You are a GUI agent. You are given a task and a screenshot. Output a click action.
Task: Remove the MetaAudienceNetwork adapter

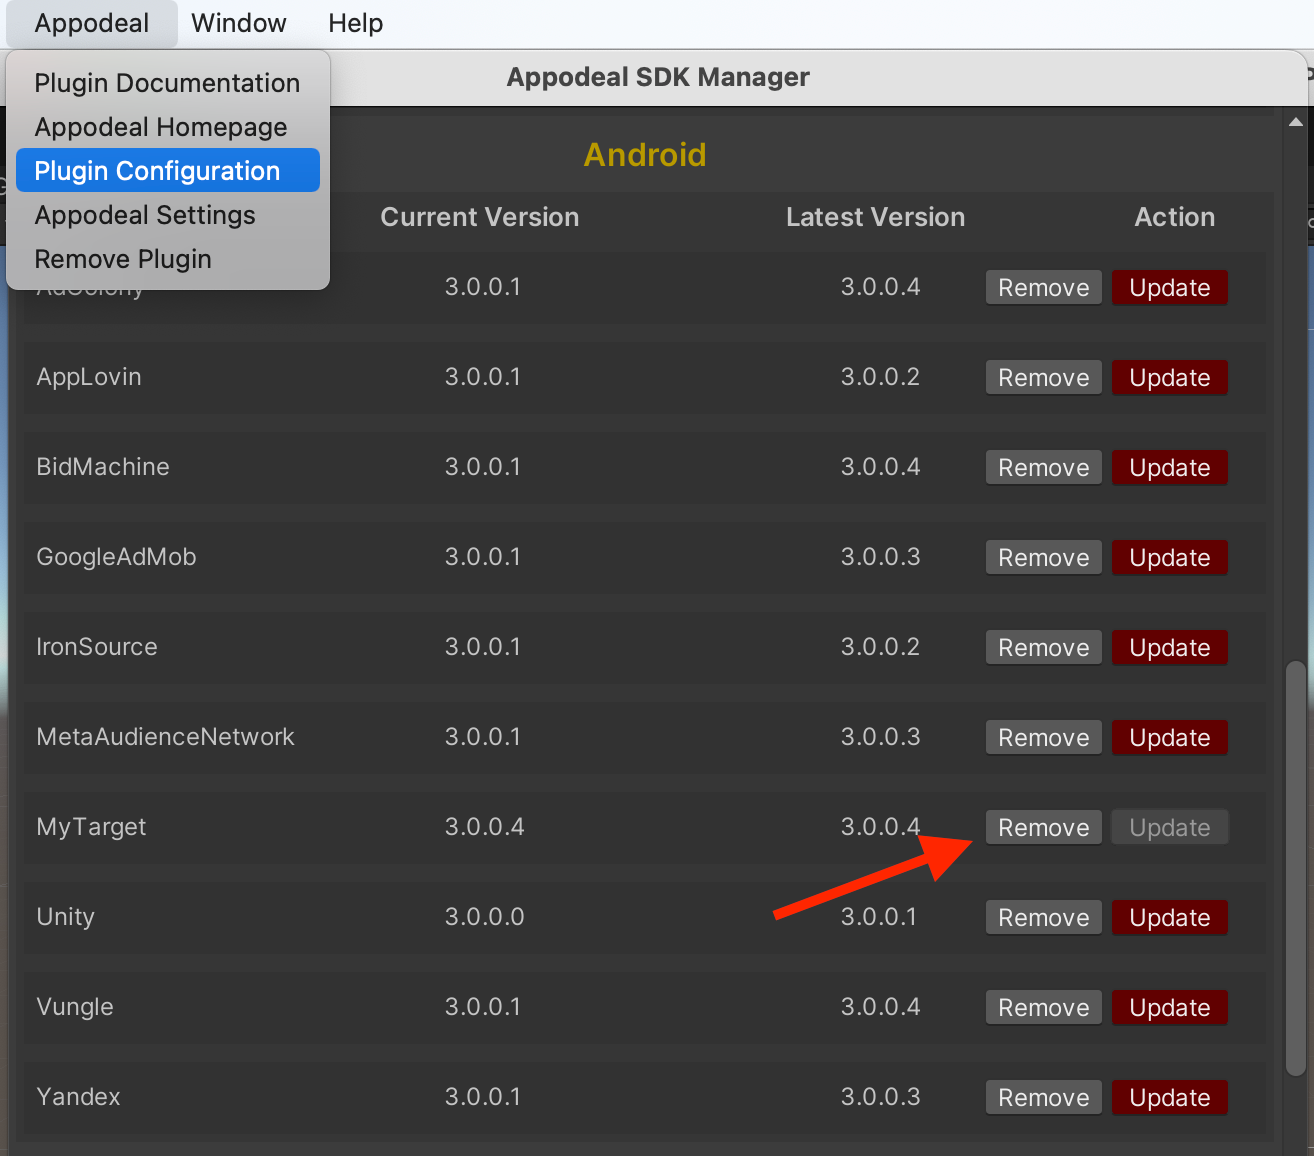point(1043,738)
